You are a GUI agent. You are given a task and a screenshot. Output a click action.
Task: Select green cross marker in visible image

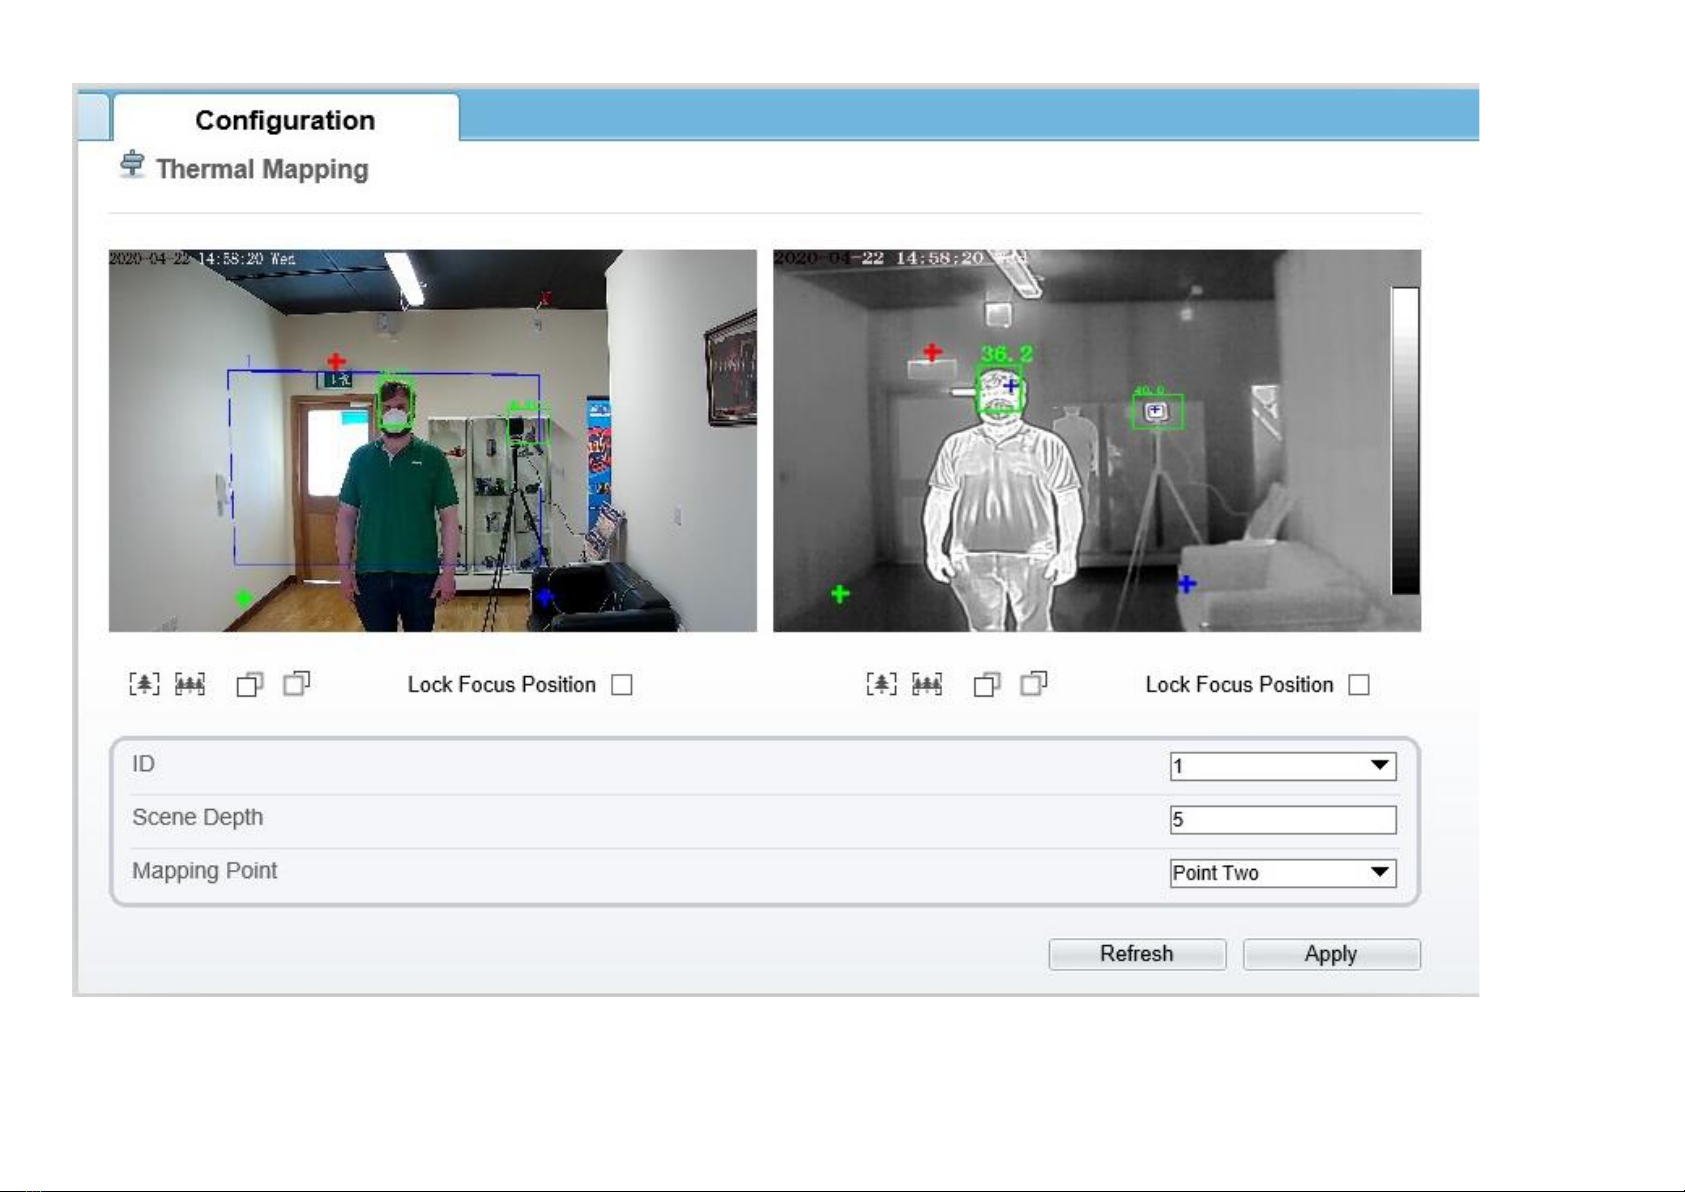(x=243, y=599)
